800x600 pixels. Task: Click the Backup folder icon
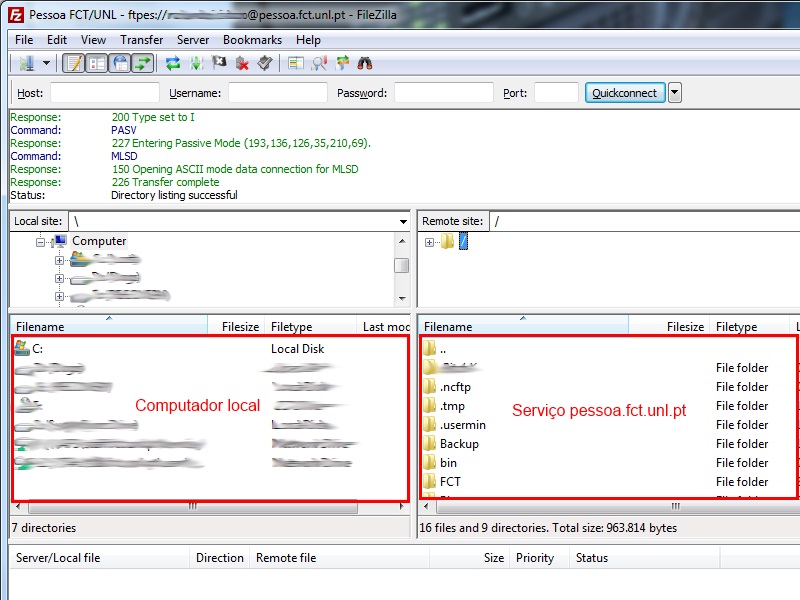point(430,443)
